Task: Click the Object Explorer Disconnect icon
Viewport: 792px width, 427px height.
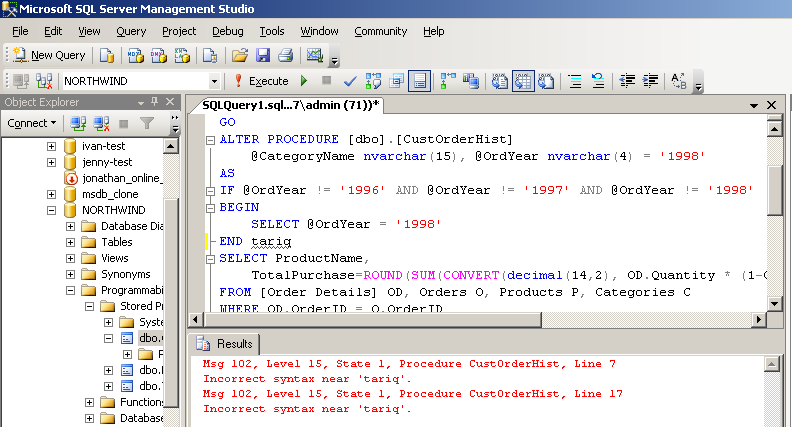Action: coord(101,123)
